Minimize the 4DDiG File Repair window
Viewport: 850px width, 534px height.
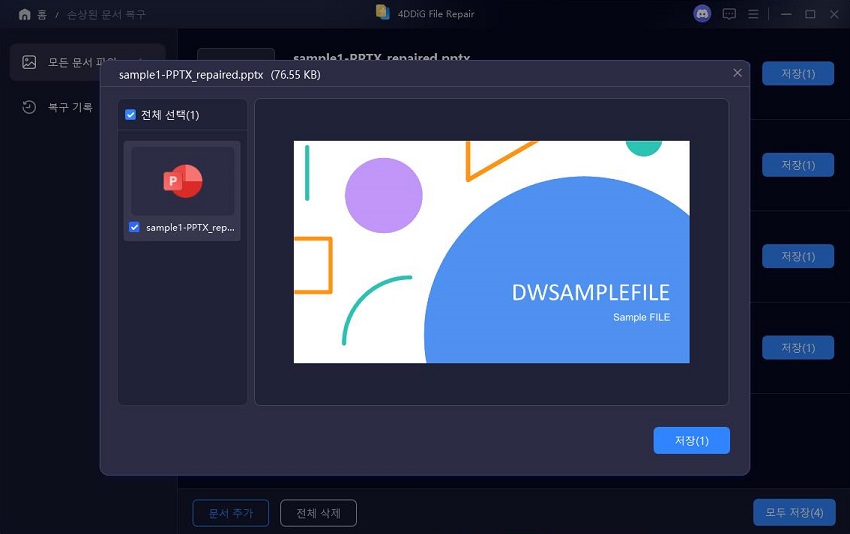(x=786, y=14)
